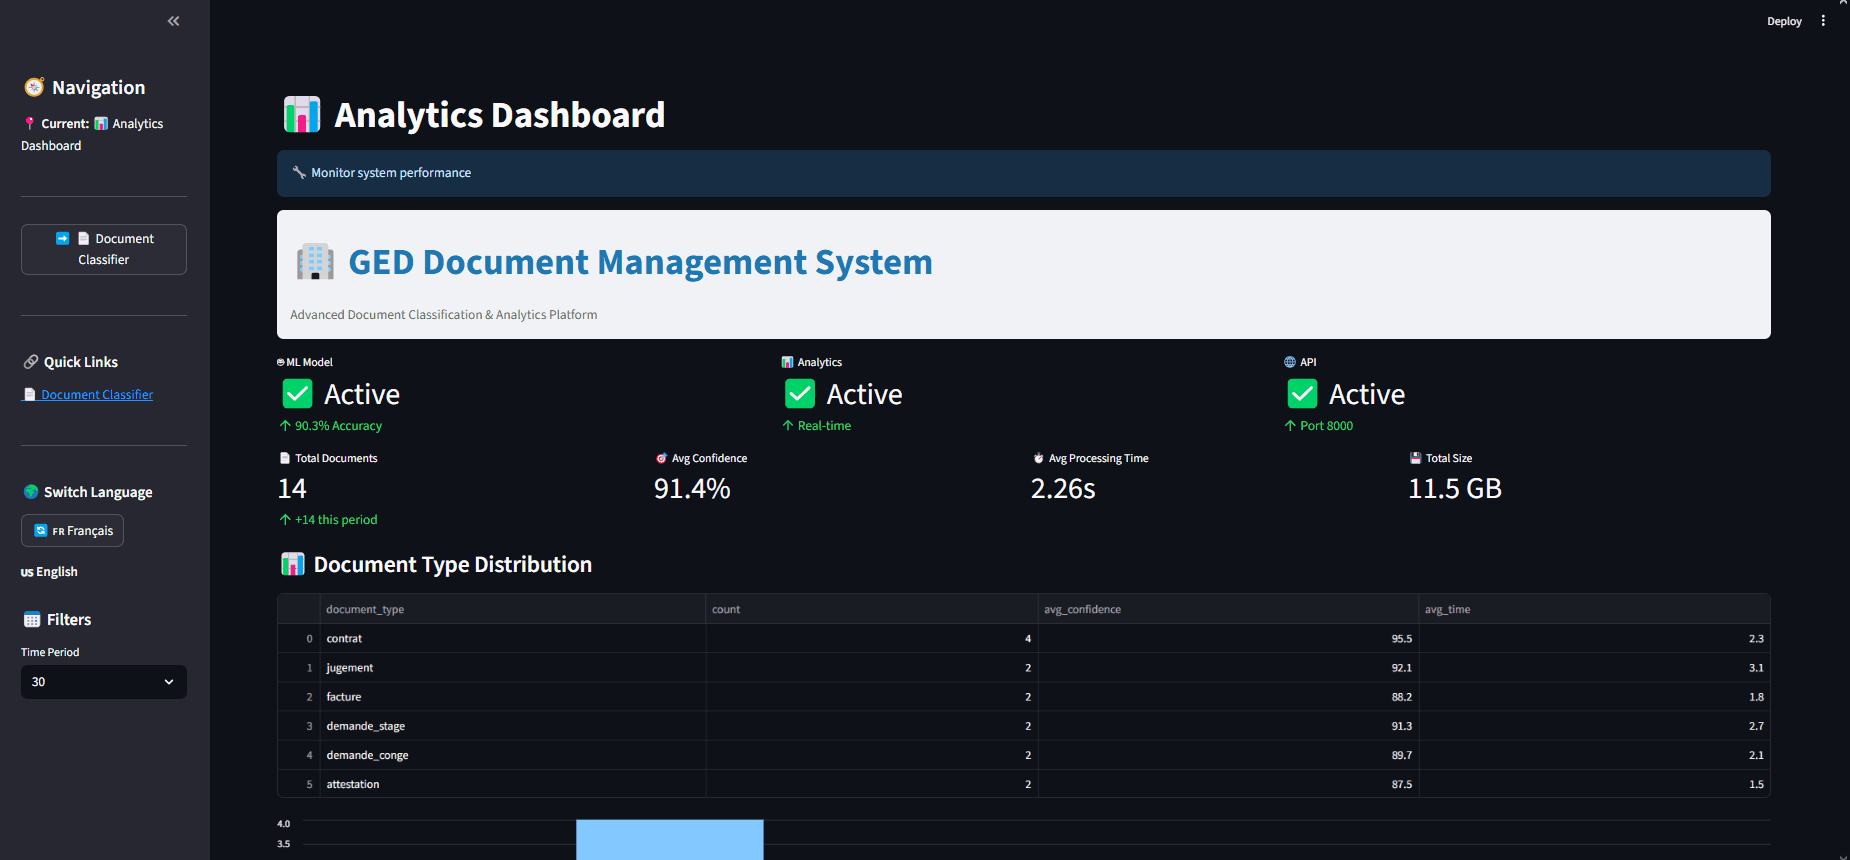Select the demande_conge cell in the table
Screen dimensions: 1850x860
pos(512,755)
